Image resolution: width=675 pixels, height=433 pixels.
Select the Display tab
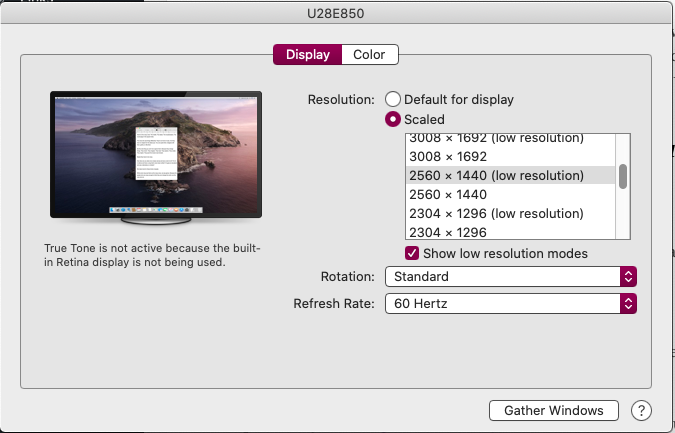coord(307,55)
